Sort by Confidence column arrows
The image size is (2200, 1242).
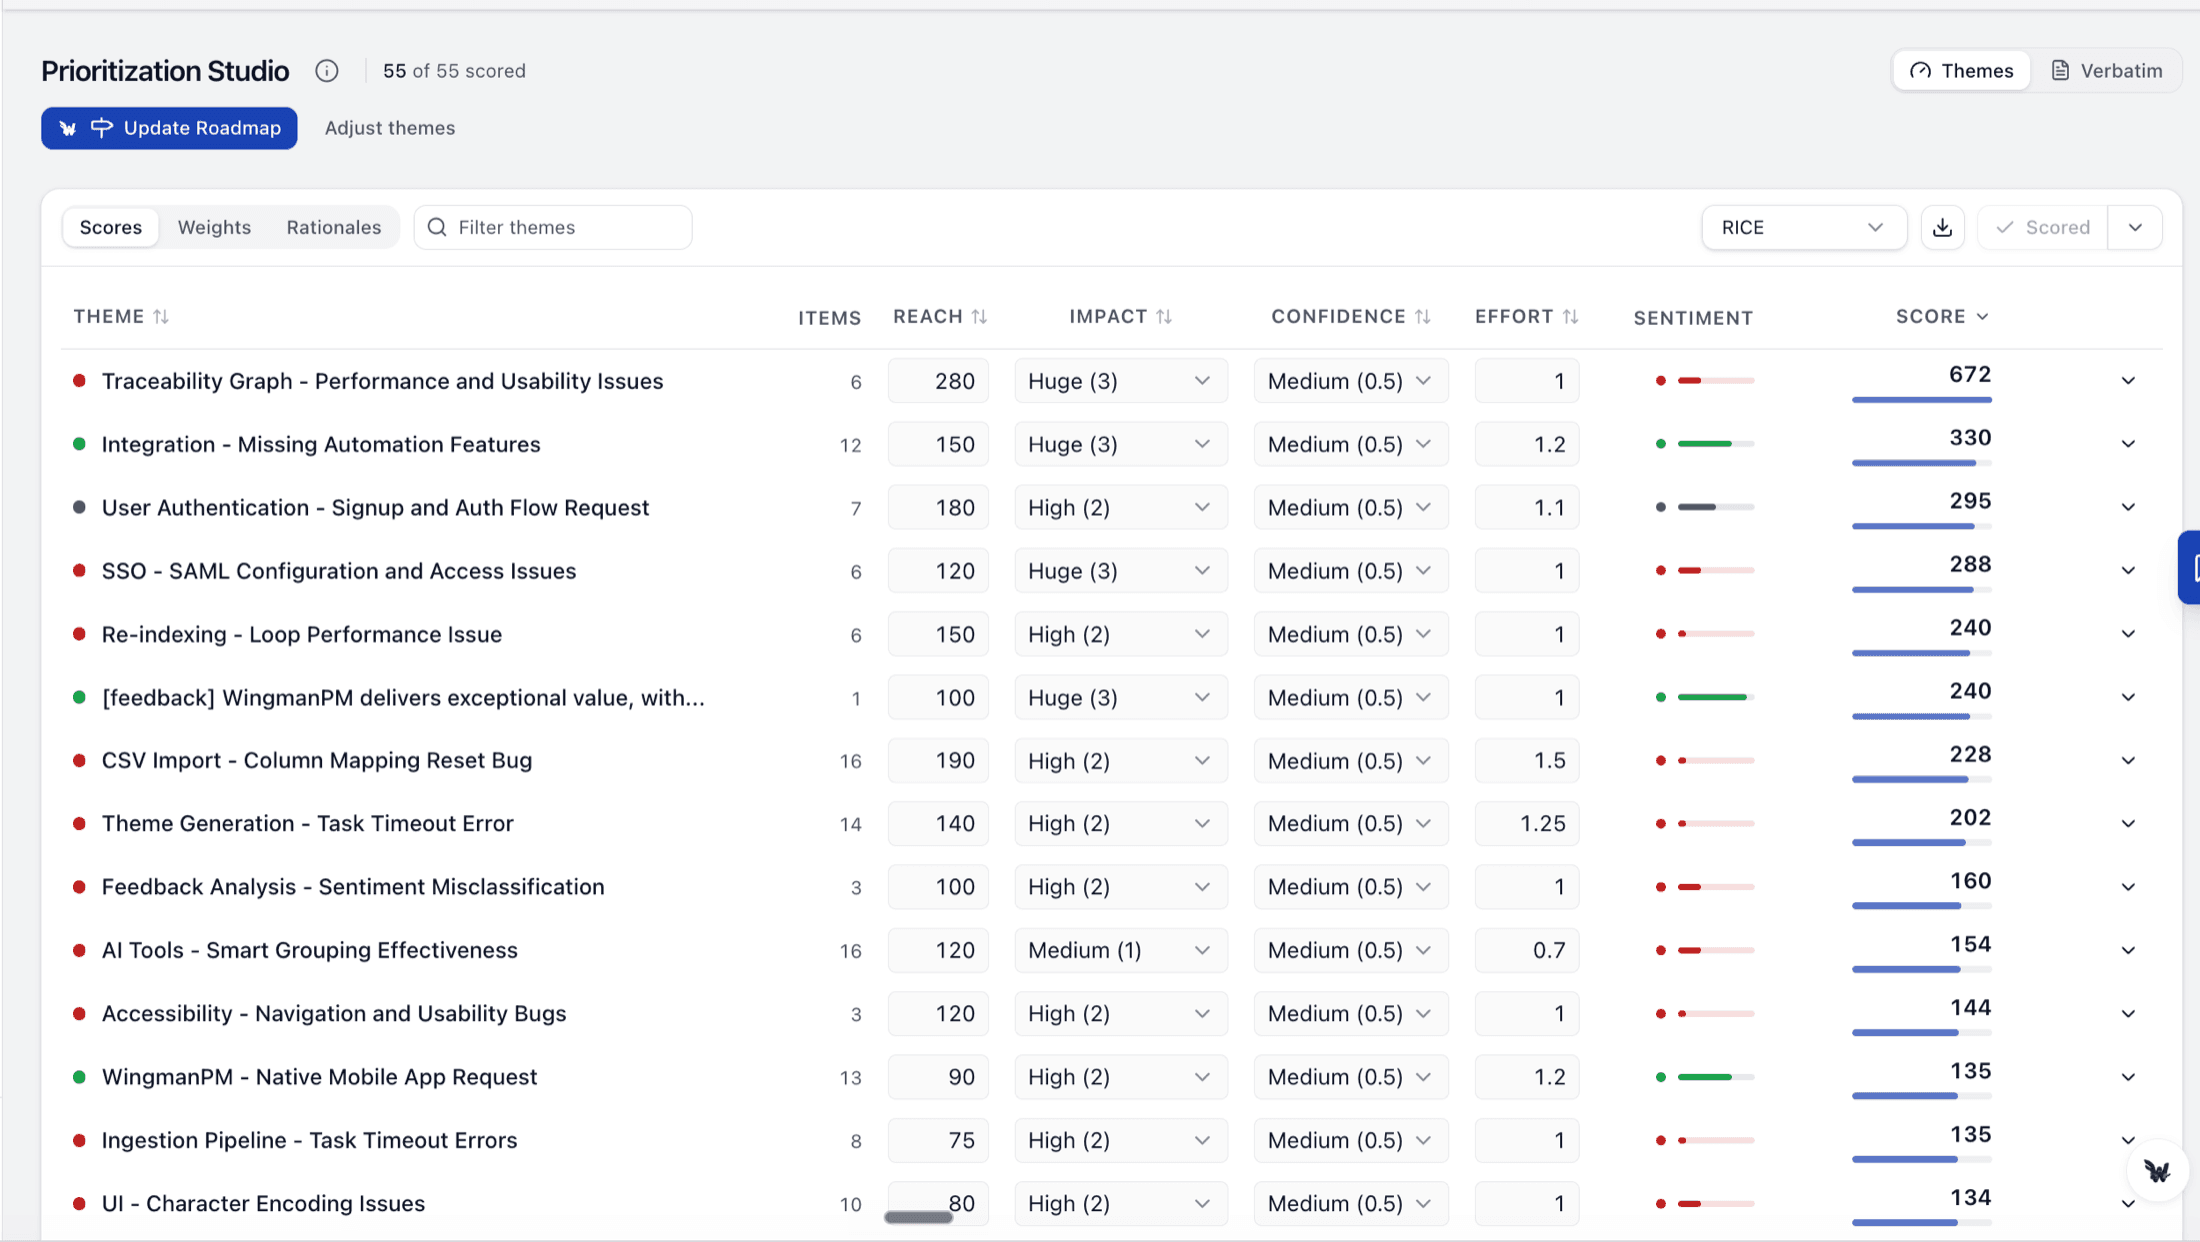[x=1423, y=317]
